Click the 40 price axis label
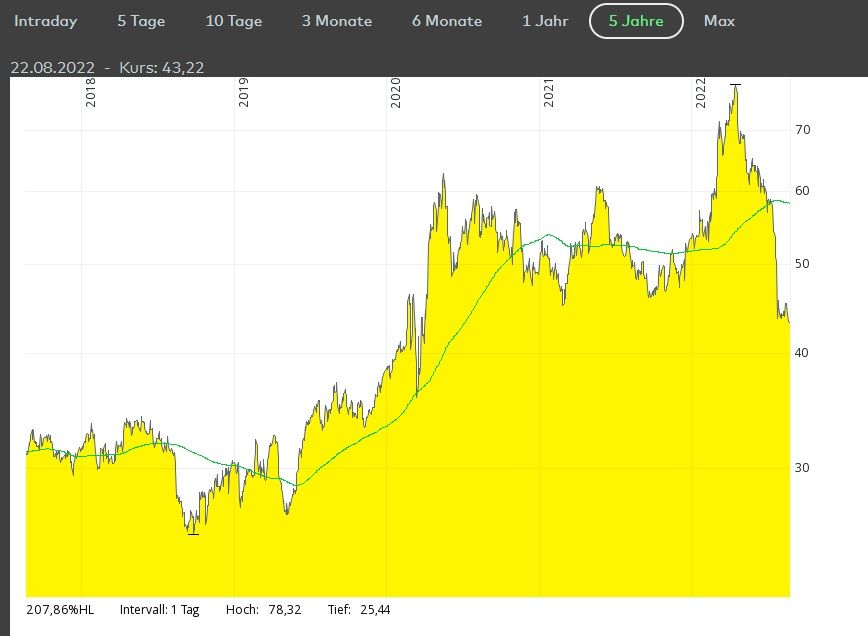 click(802, 353)
